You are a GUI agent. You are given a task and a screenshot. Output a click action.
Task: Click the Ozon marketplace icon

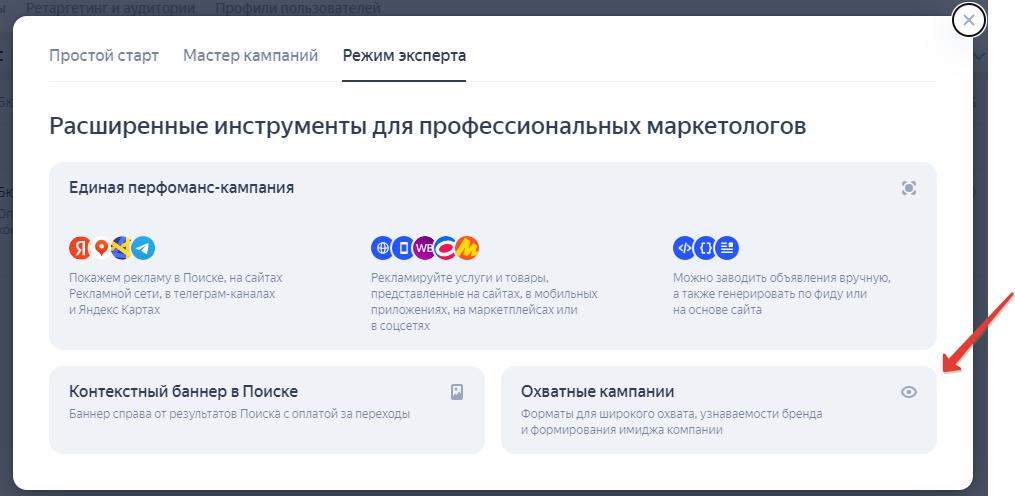click(445, 247)
